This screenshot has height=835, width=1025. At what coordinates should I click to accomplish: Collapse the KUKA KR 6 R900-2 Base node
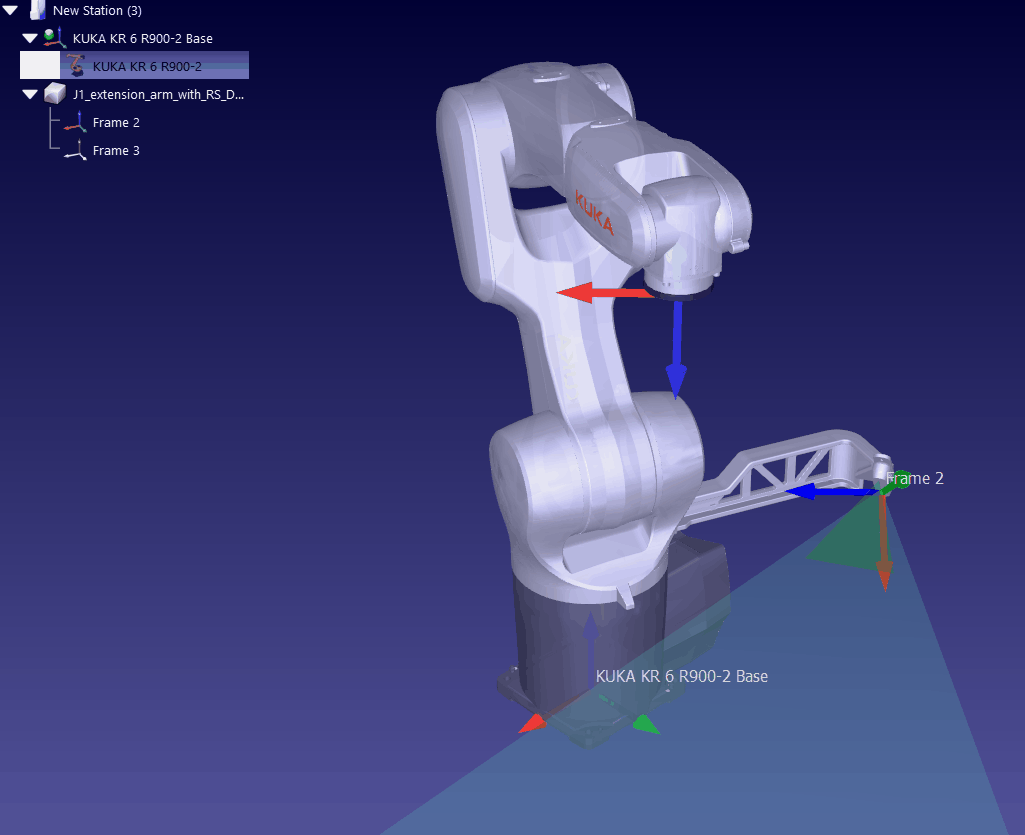(30, 38)
